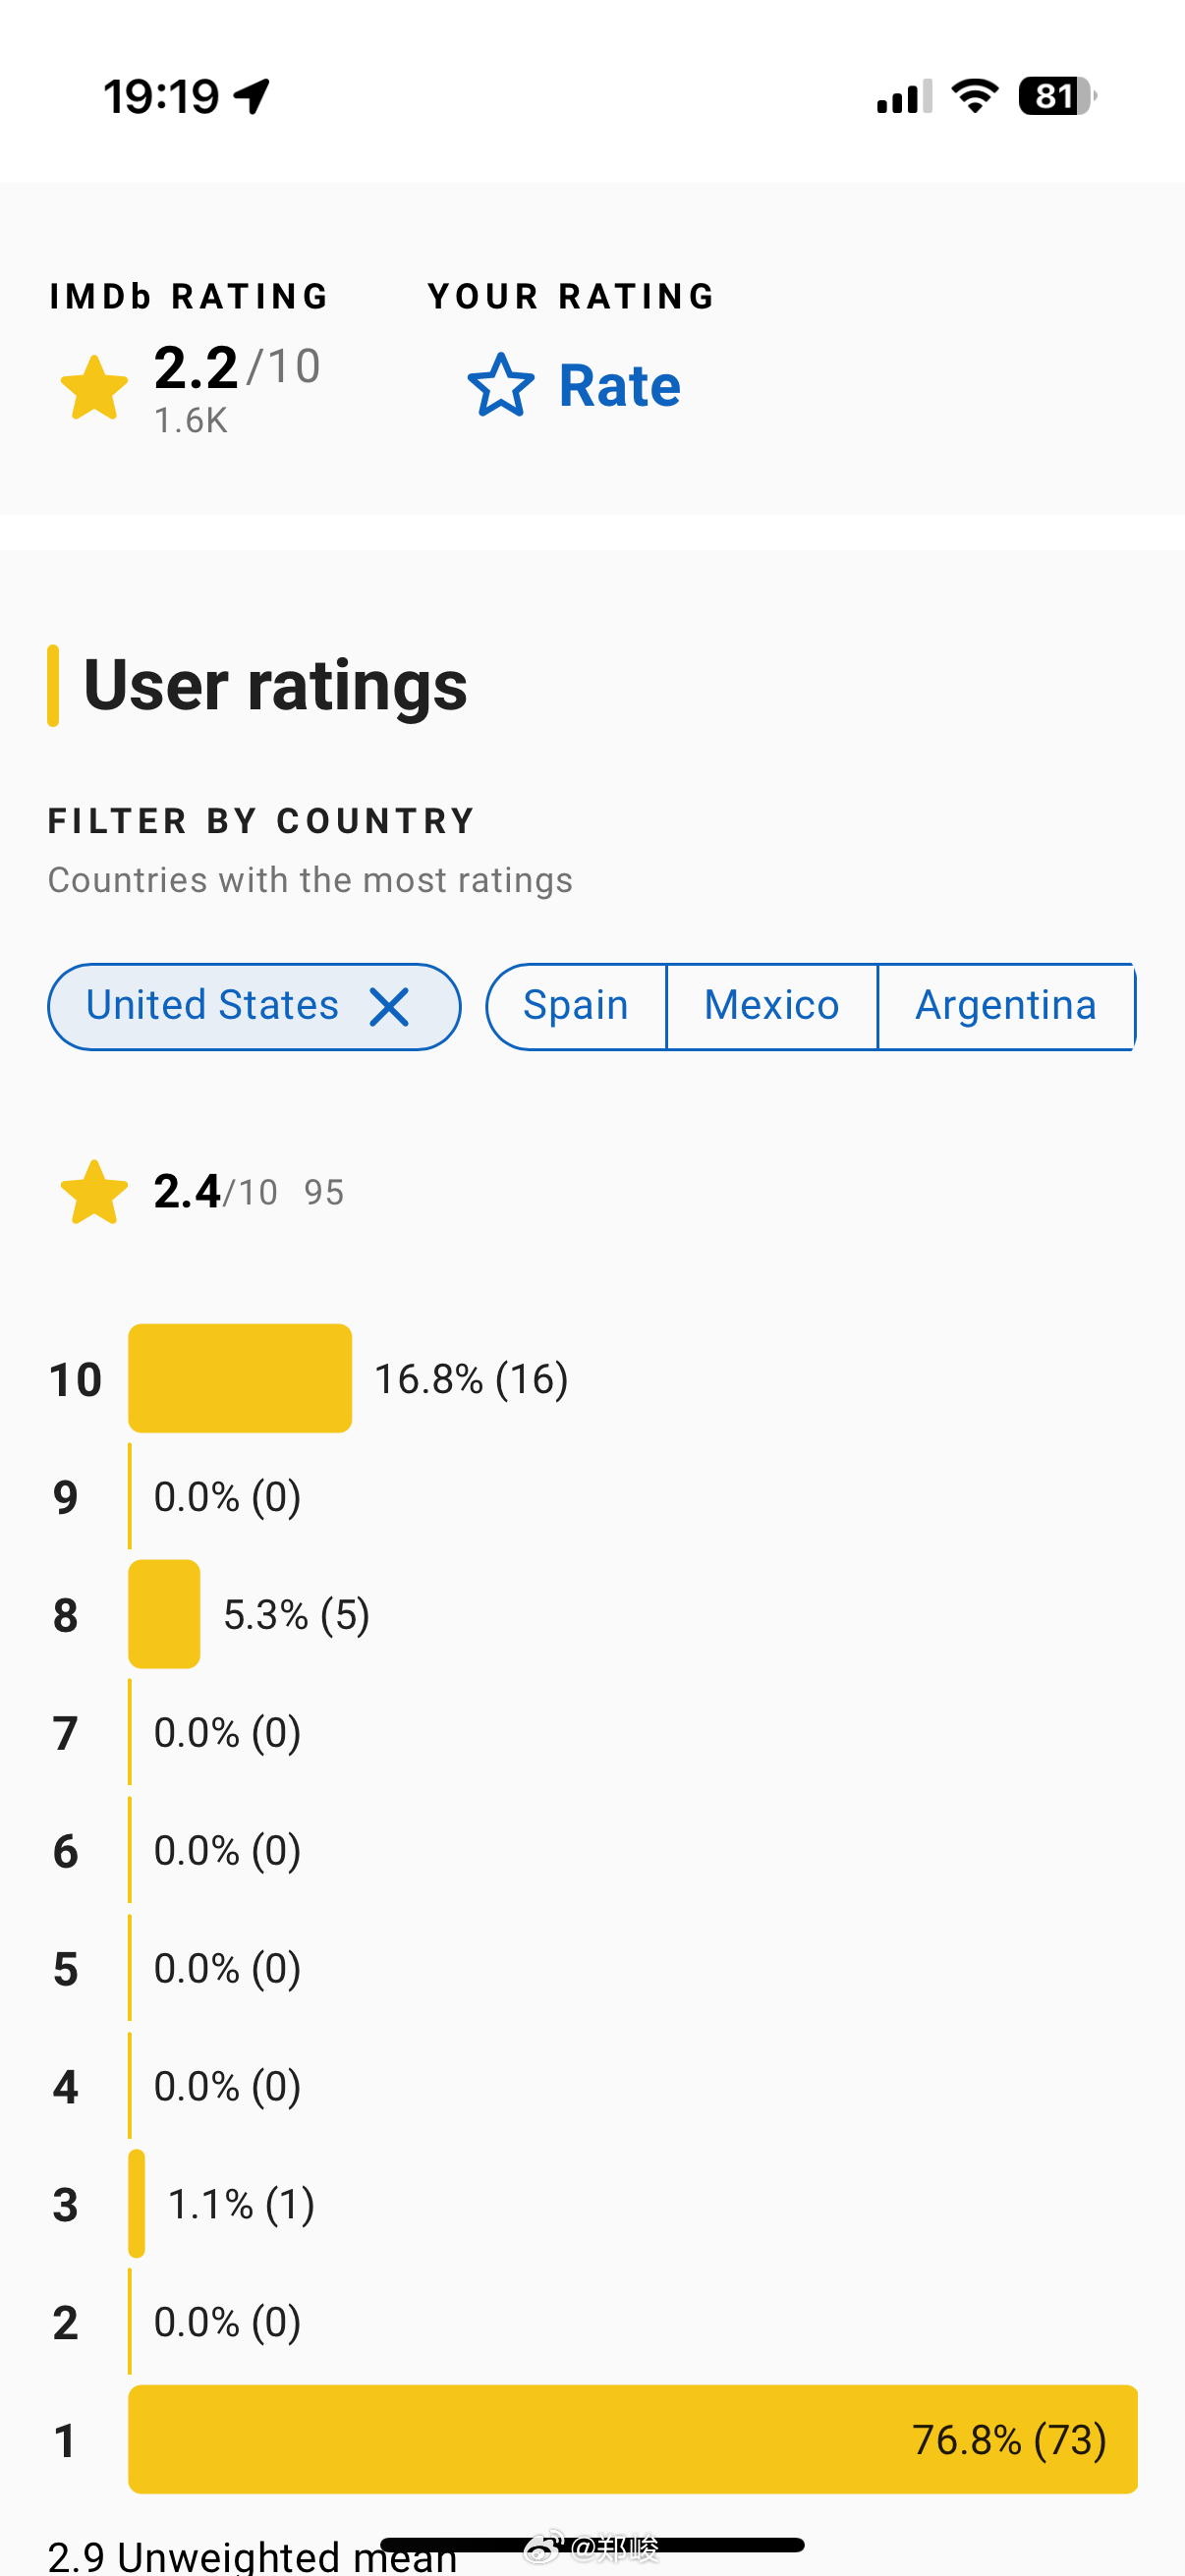
Task: Open the 2.2/10 IMDb rating score
Action: (237, 367)
